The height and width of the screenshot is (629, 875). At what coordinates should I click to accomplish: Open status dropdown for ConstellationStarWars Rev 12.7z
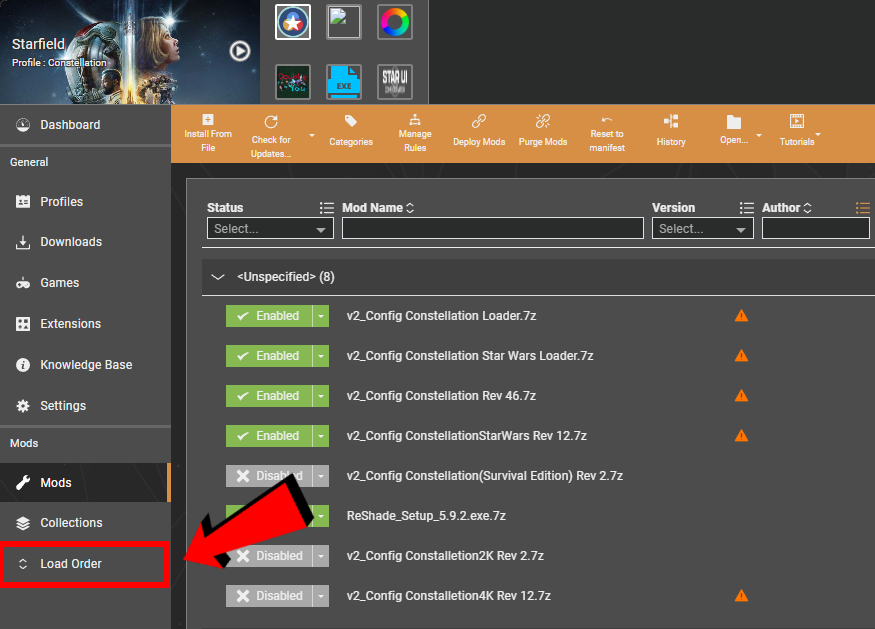(x=321, y=436)
